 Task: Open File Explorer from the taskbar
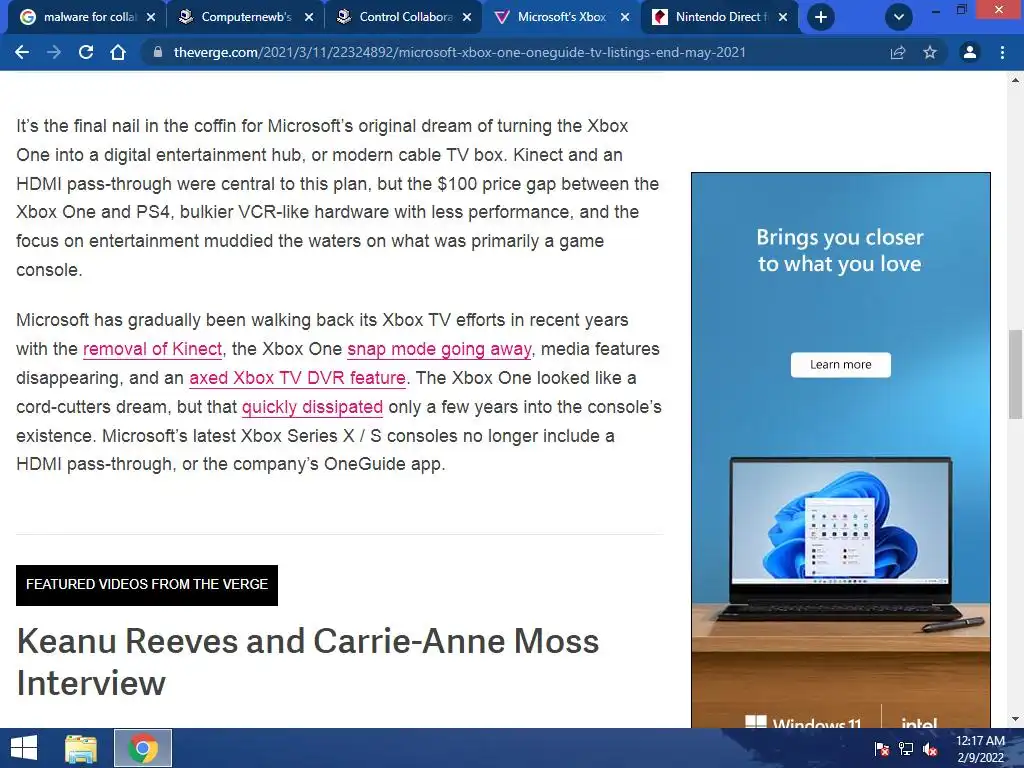pyautogui.click(x=81, y=748)
